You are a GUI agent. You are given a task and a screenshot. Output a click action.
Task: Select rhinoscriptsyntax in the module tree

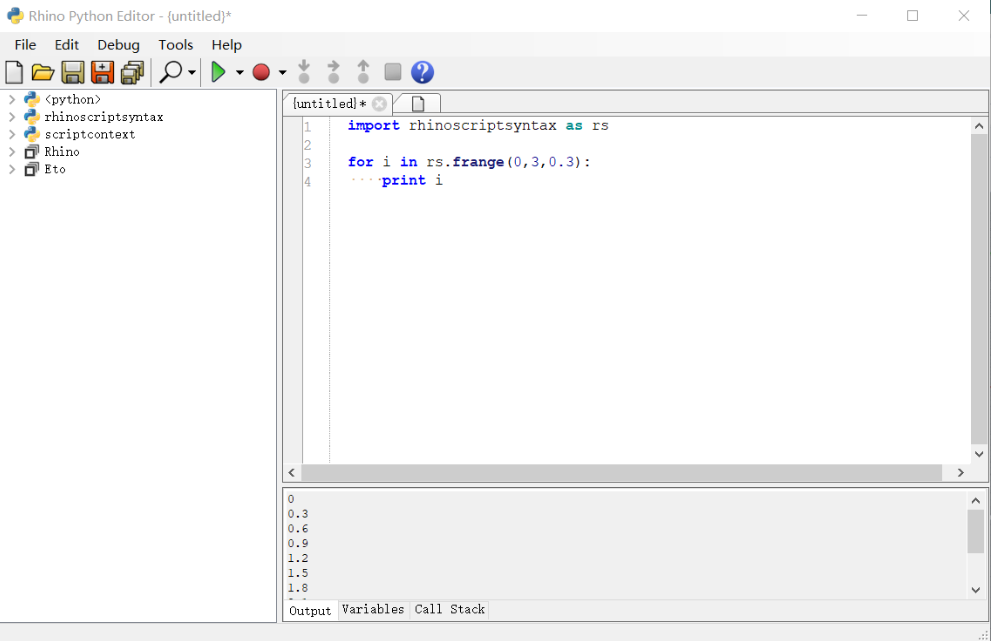[x=104, y=117]
